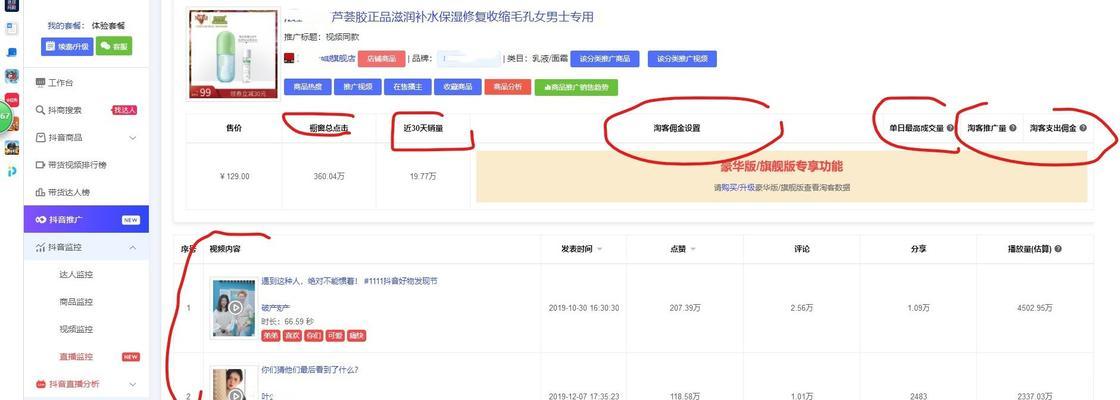1120x400 pixels.
Task: Open 商品监控 submenu entry
Action: [76, 301]
